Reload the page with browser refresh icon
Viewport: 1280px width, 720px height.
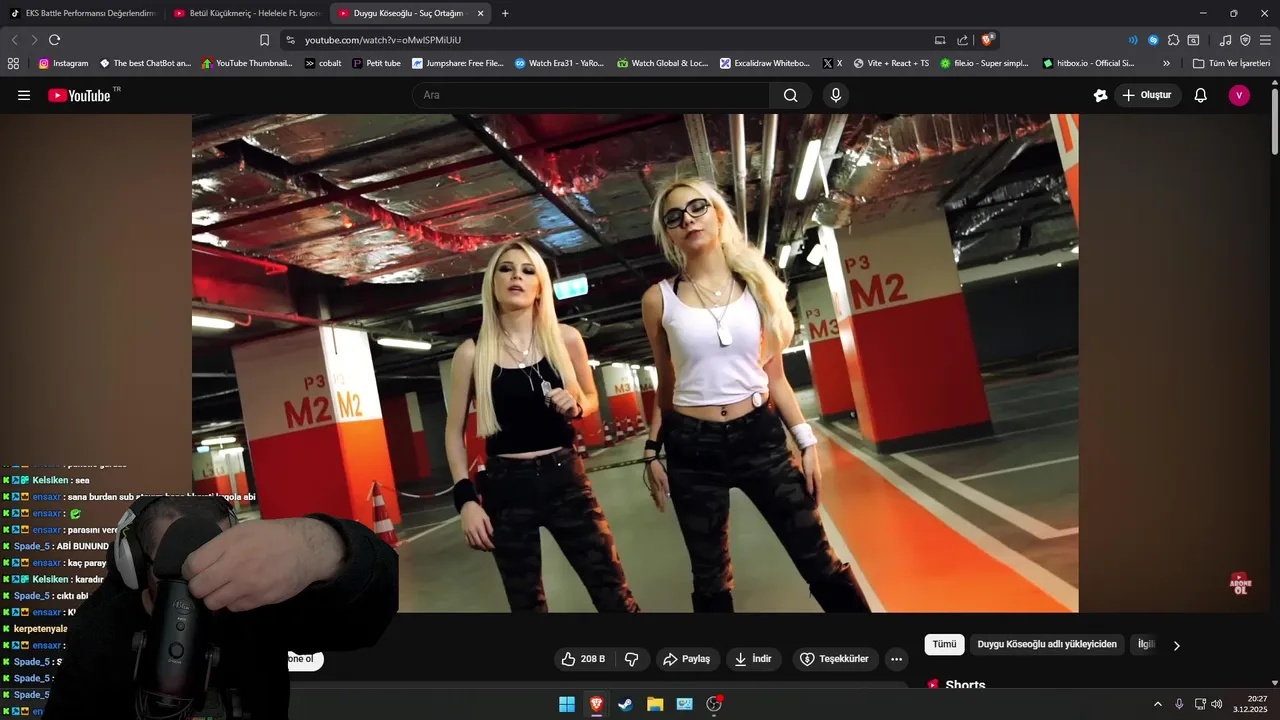point(54,40)
